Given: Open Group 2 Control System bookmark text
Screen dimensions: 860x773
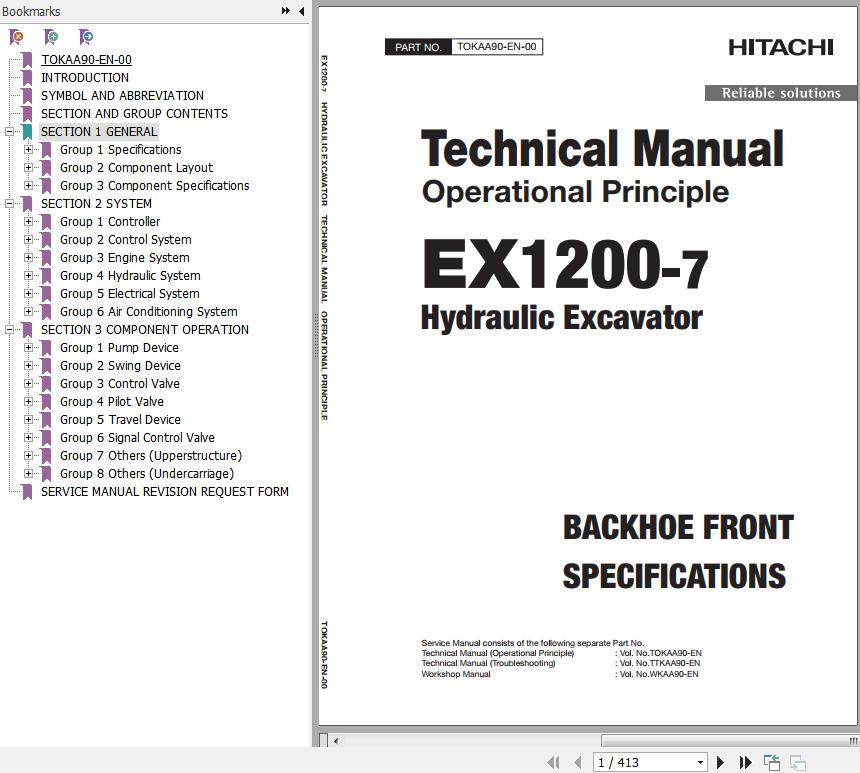Looking at the screenshot, I should (x=126, y=240).
